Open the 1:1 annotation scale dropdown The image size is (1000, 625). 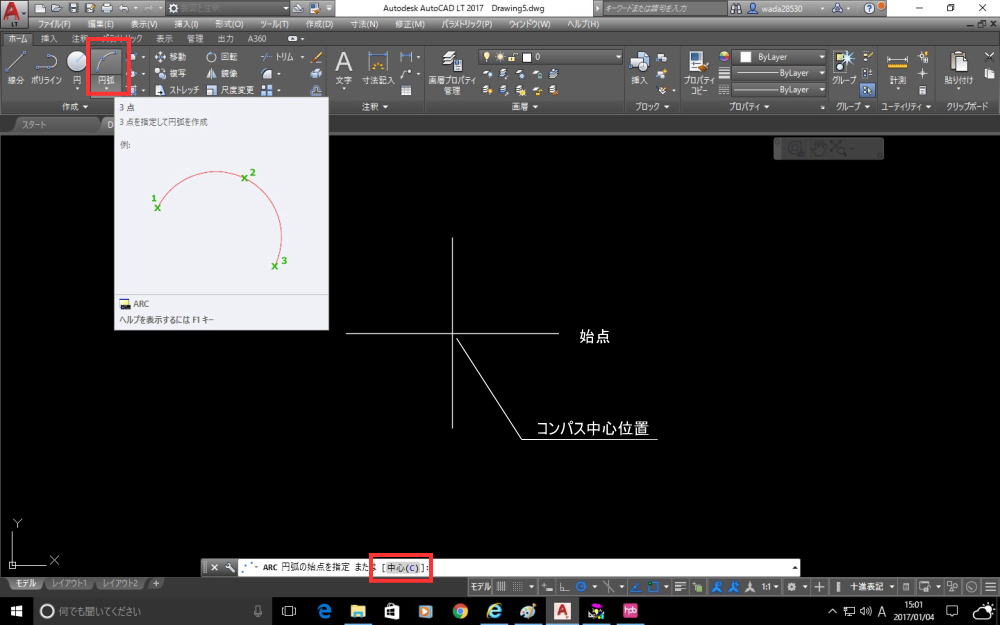coord(770,587)
